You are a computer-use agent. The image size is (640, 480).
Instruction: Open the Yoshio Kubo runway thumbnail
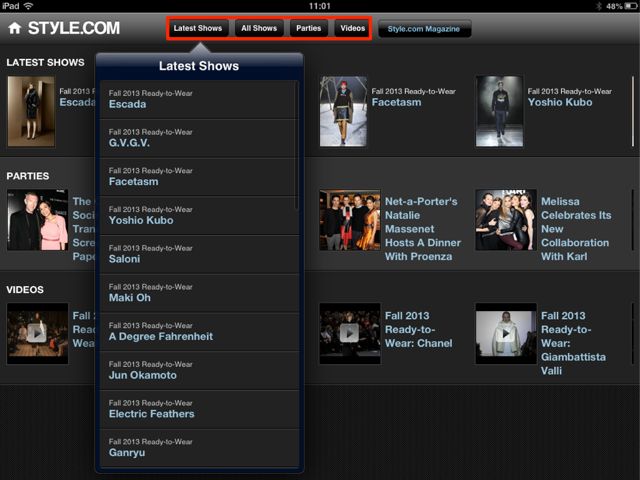click(x=500, y=111)
